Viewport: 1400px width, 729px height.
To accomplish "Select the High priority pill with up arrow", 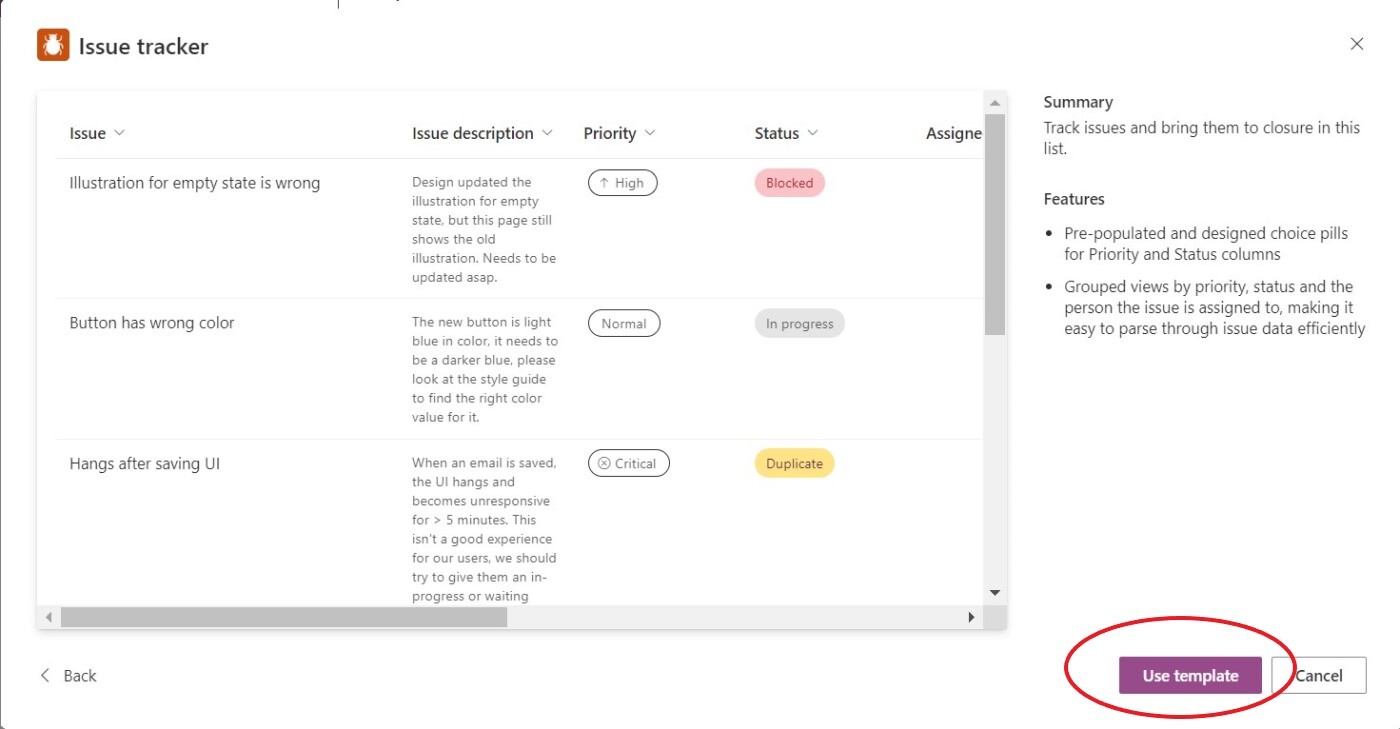I will [x=622, y=182].
